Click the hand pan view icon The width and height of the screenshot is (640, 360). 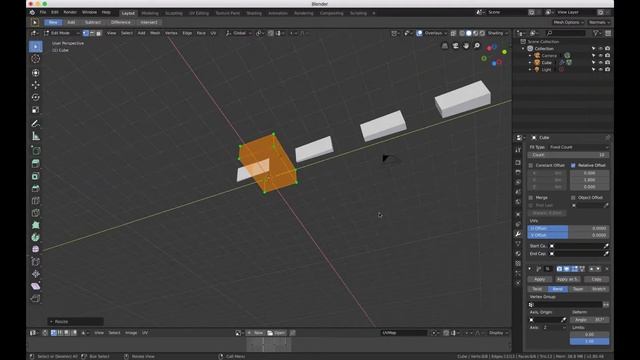click(466, 46)
